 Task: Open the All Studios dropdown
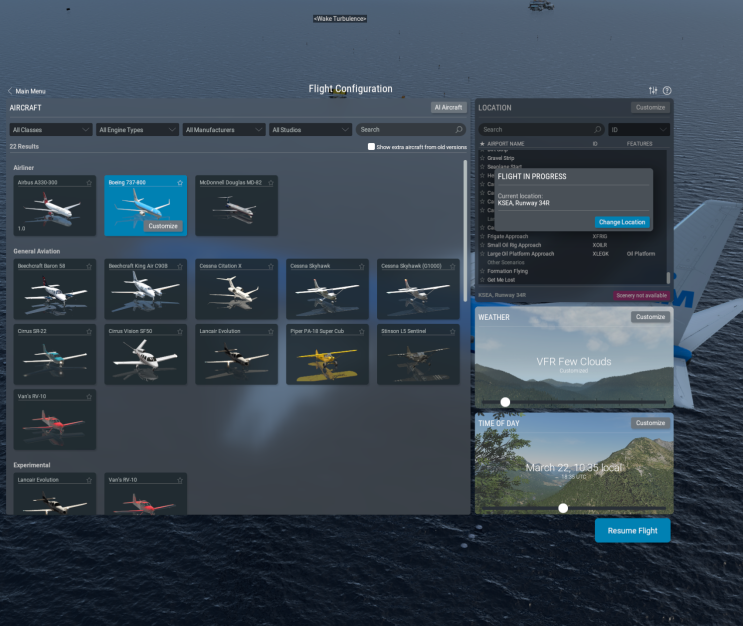[311, 129]
